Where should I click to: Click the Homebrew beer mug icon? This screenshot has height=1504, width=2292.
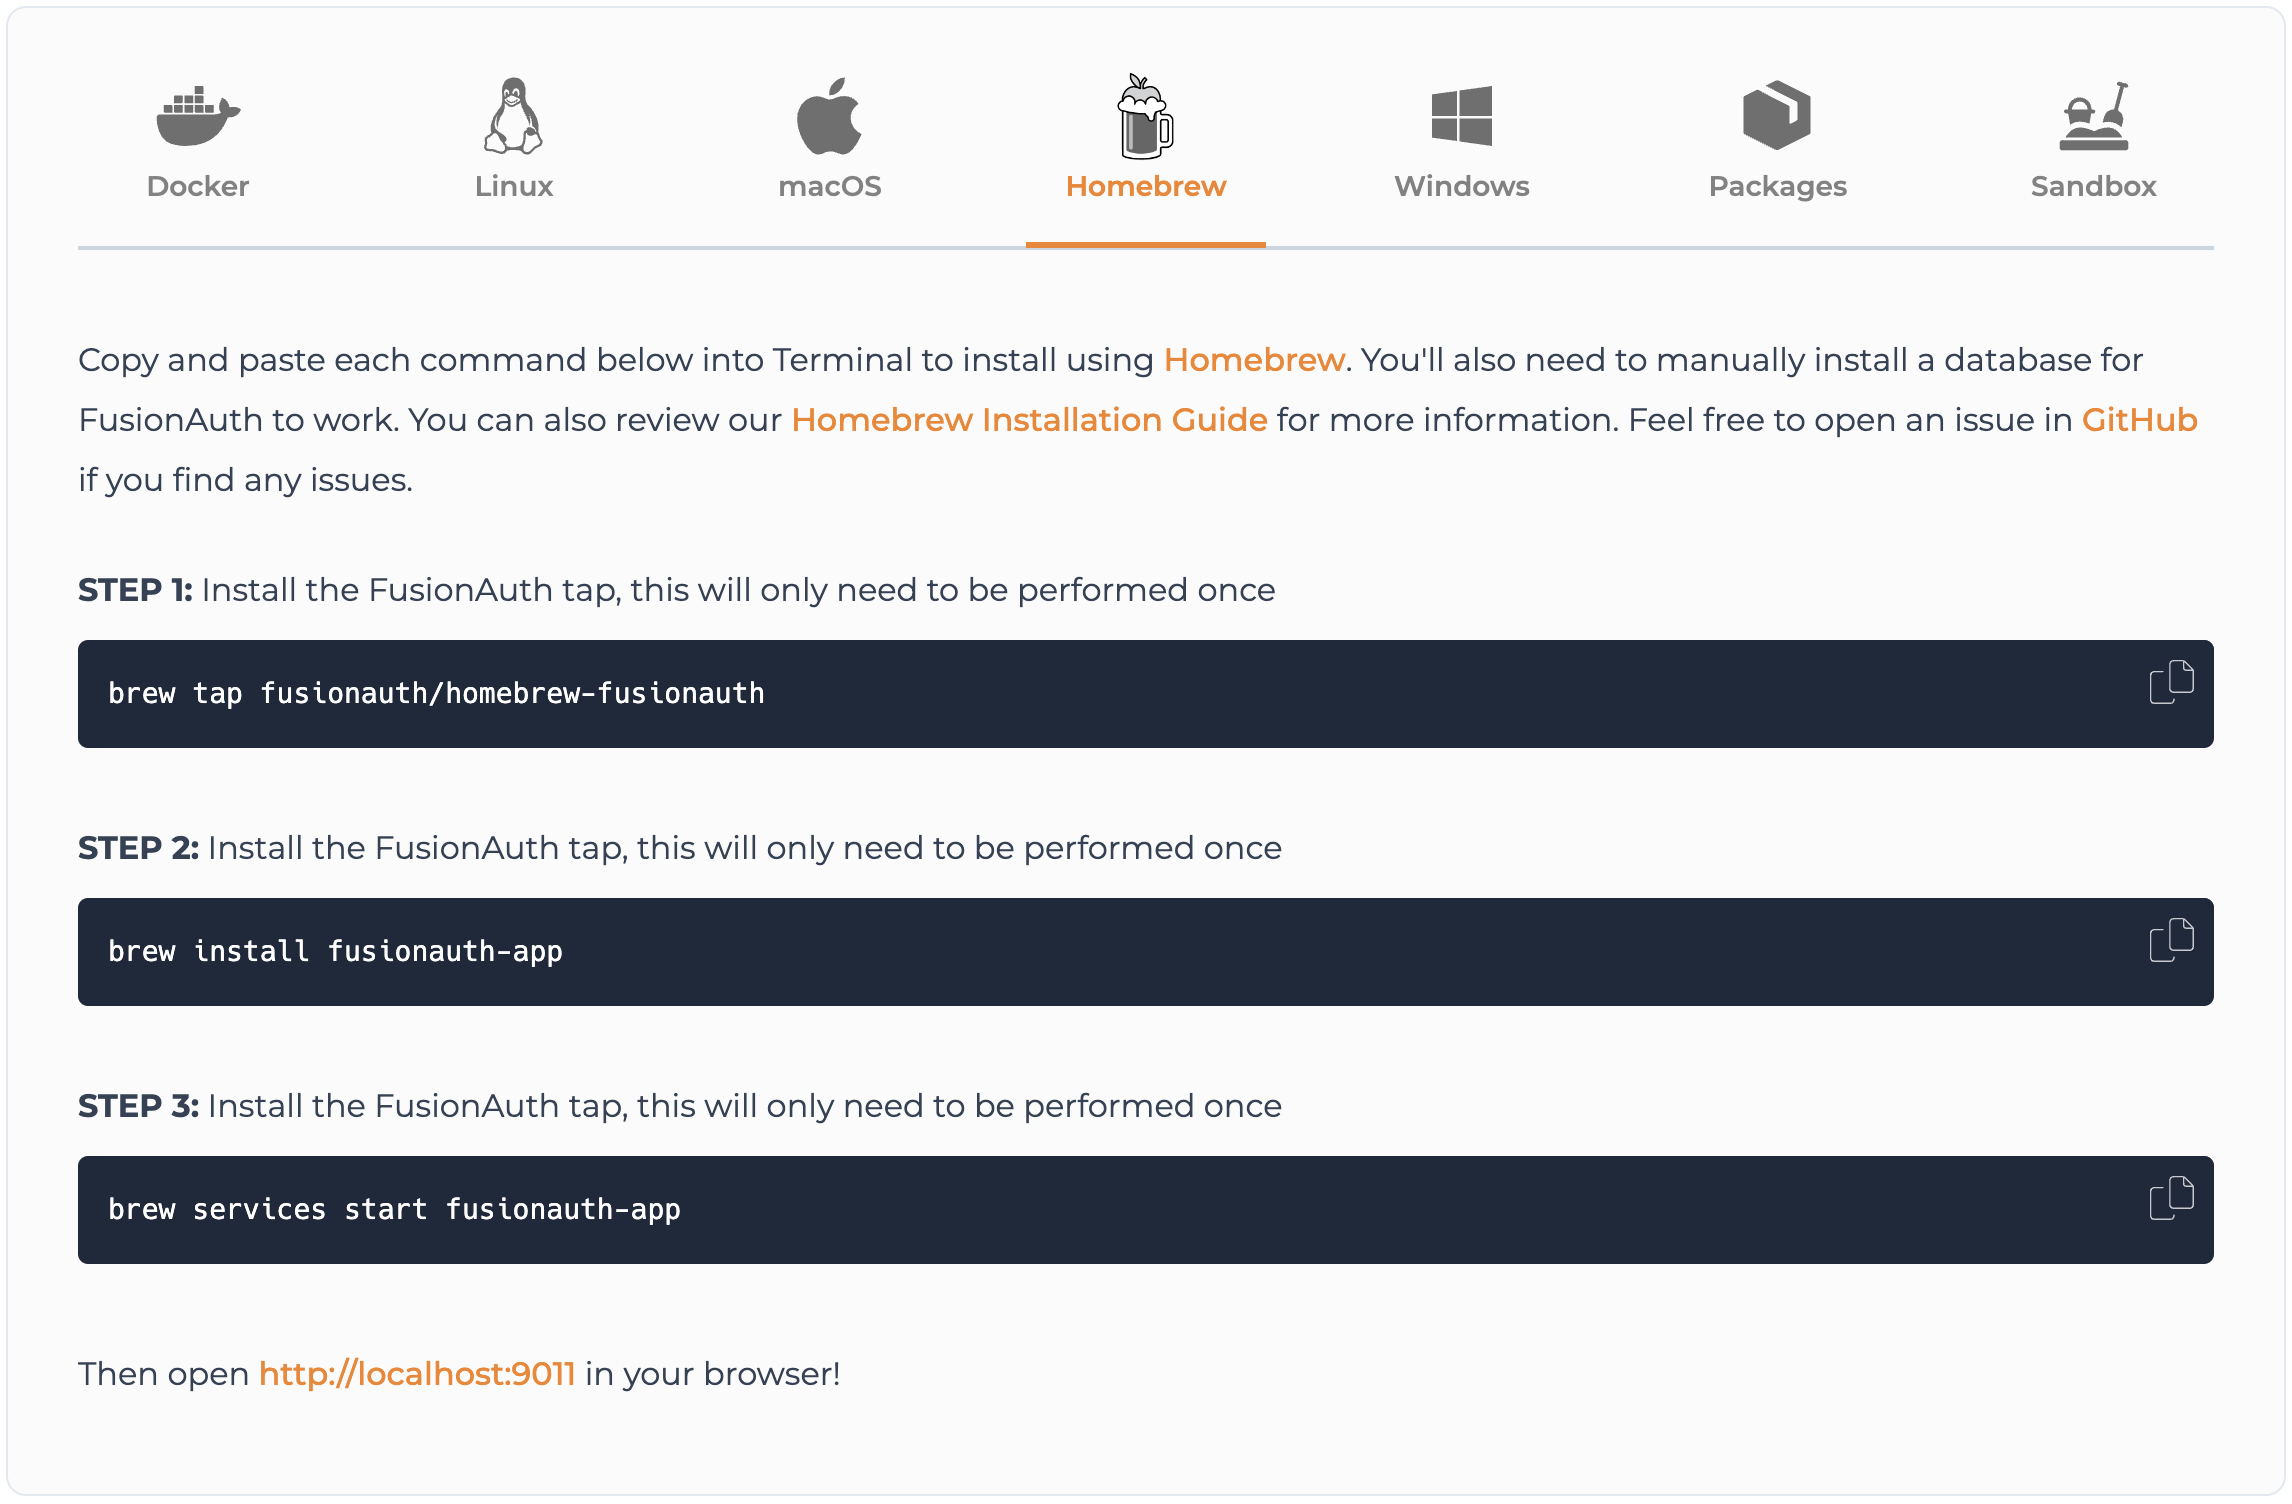(x=1145, y=117)
